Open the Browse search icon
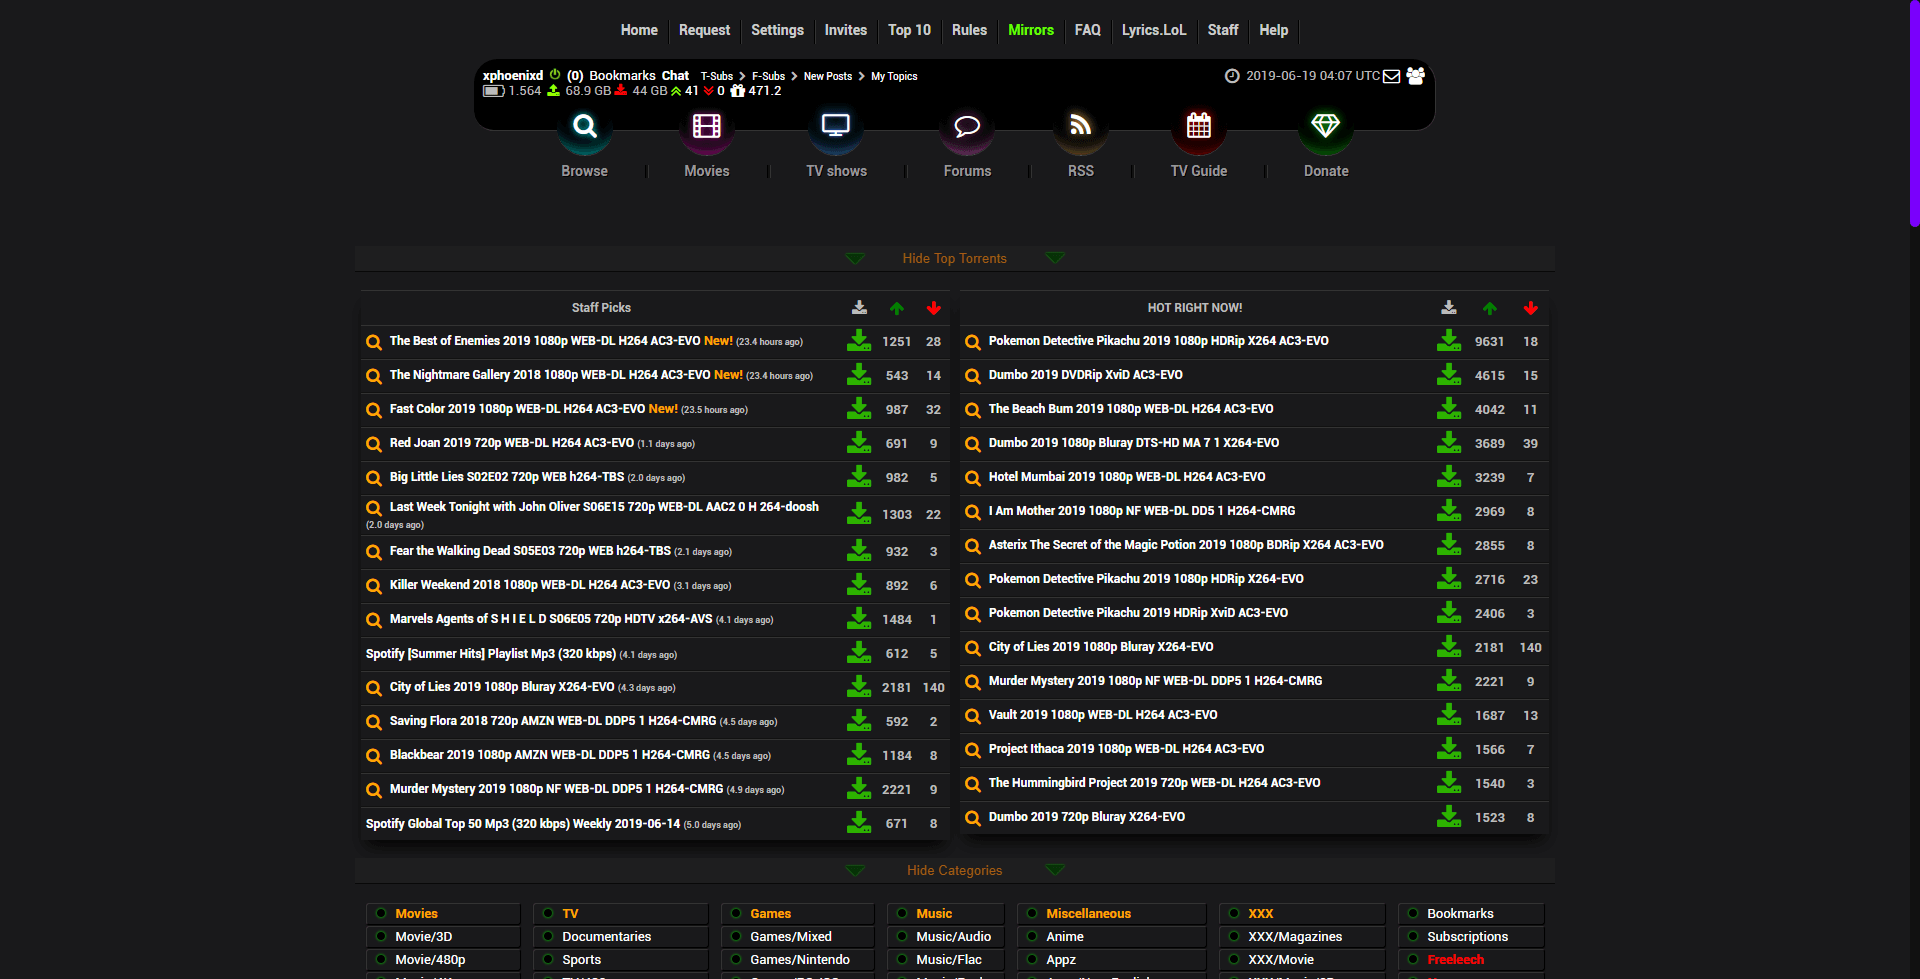 585,127
